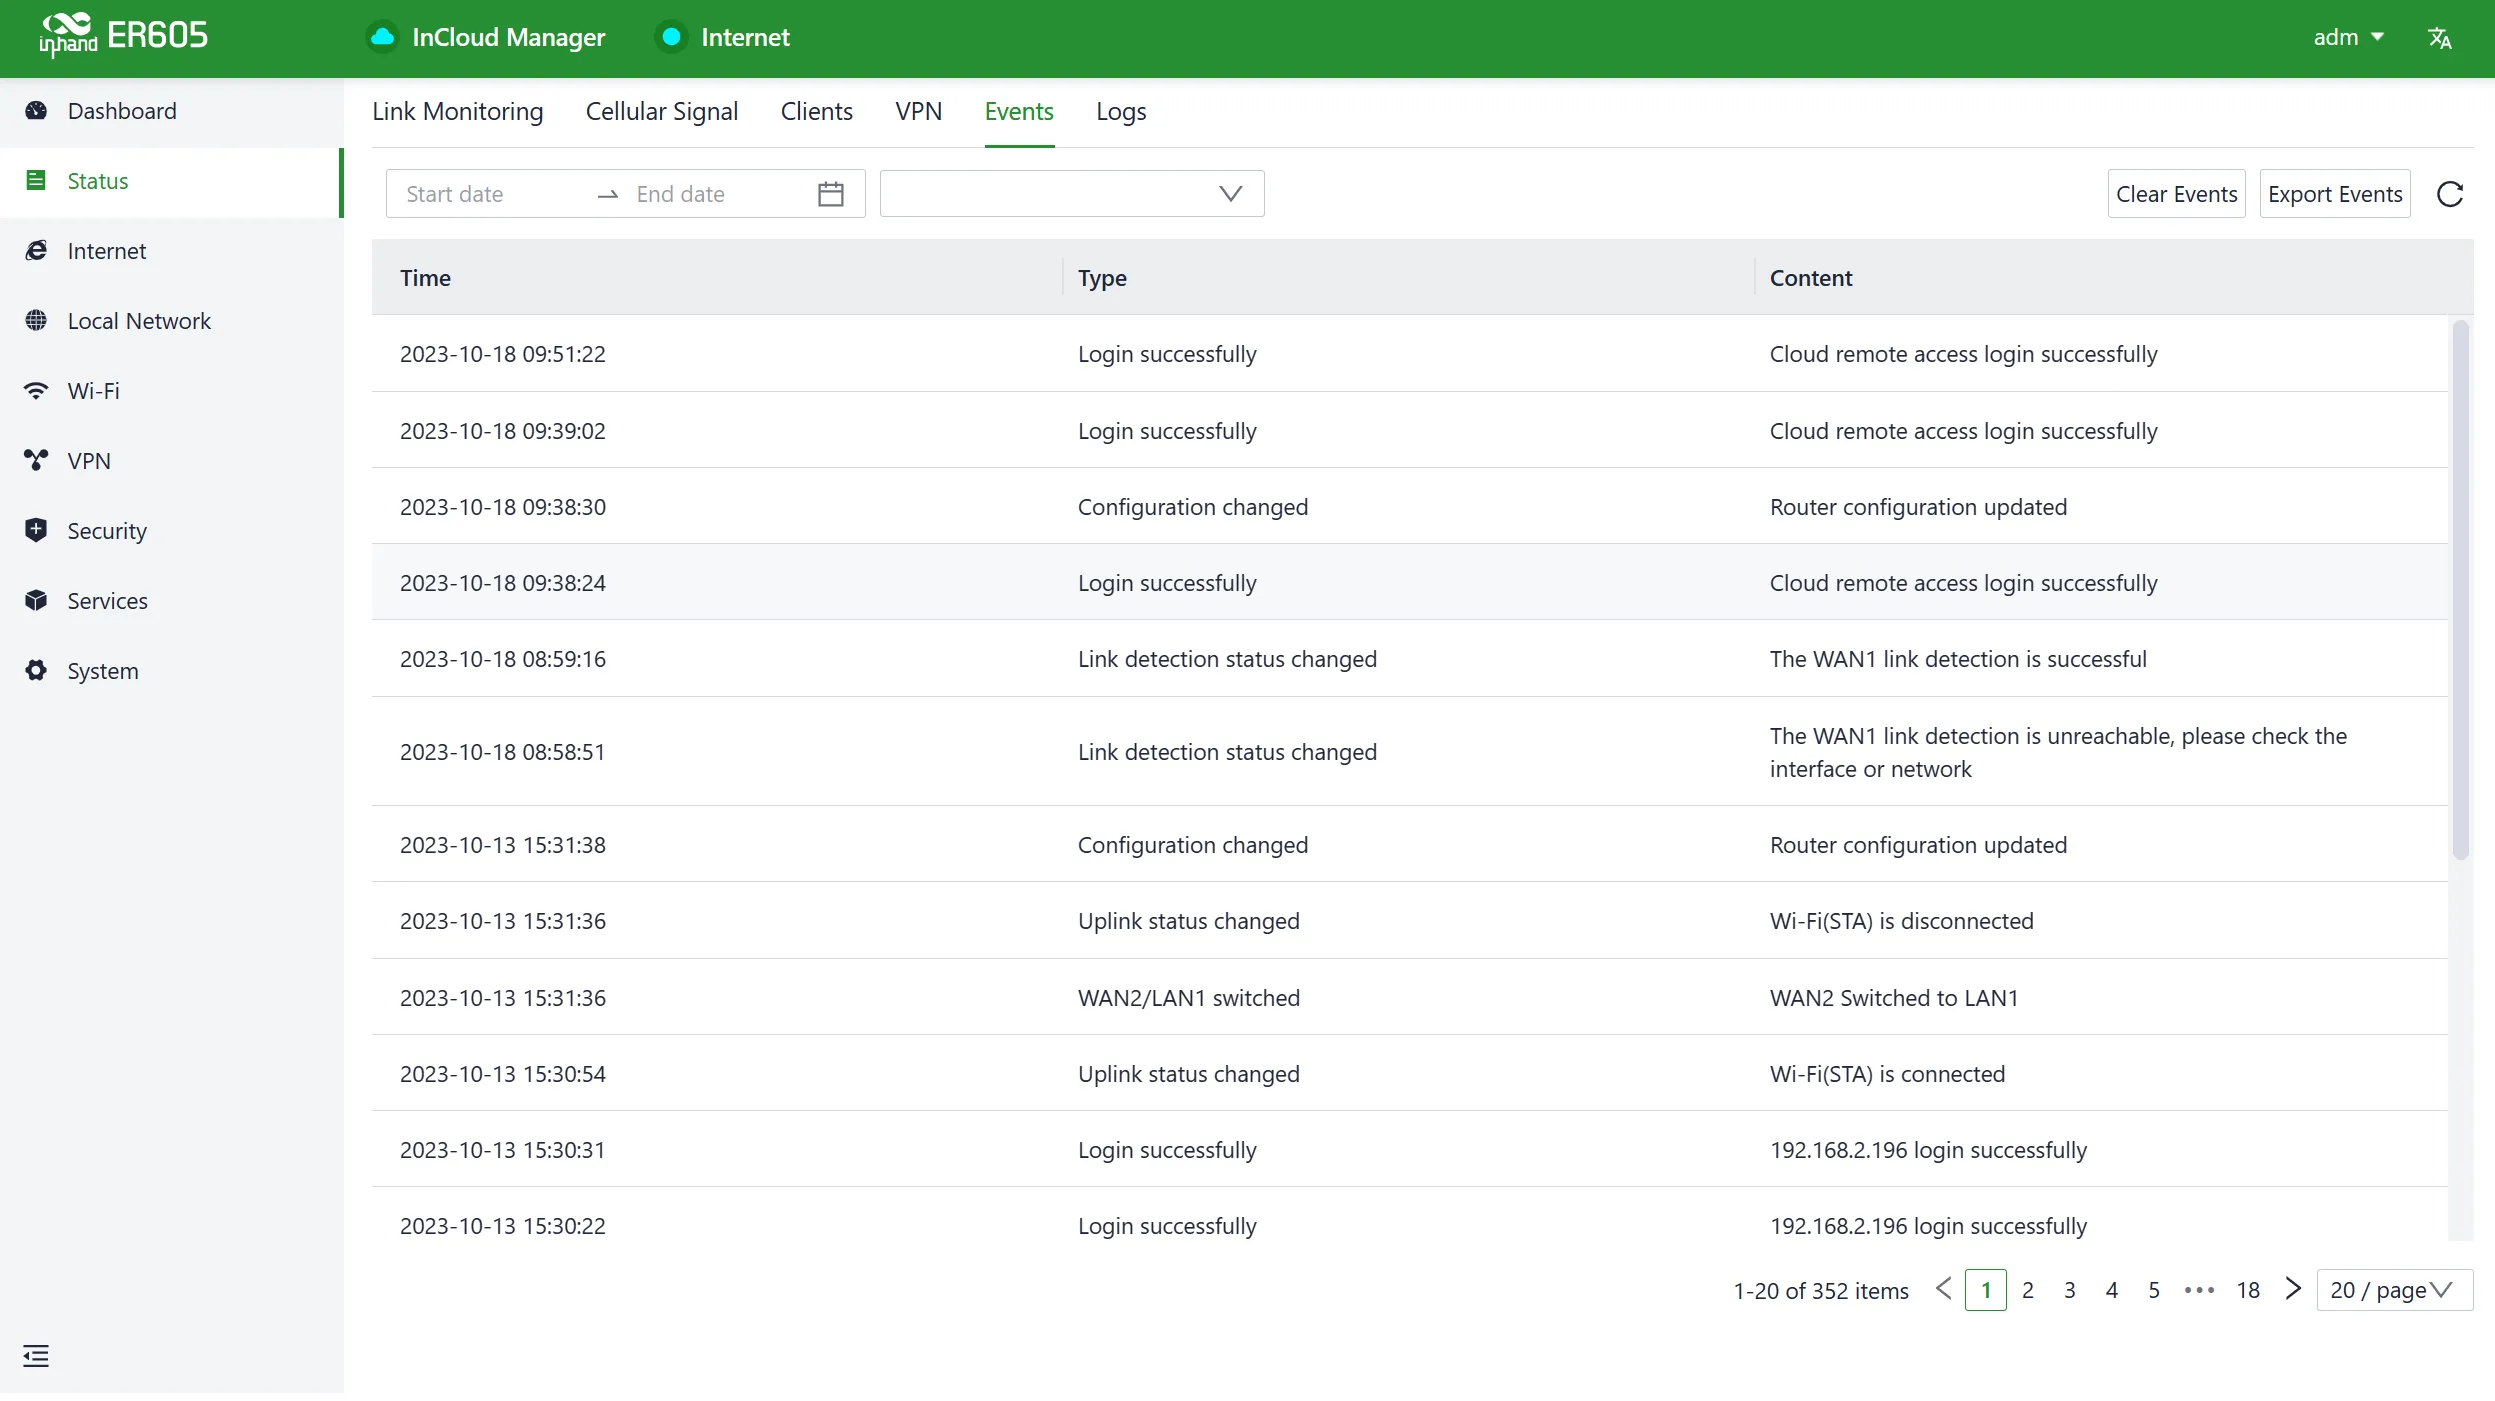Refresh the events list
Viewport: 2495px width, 1401px height.
(x=2450, y=194)
